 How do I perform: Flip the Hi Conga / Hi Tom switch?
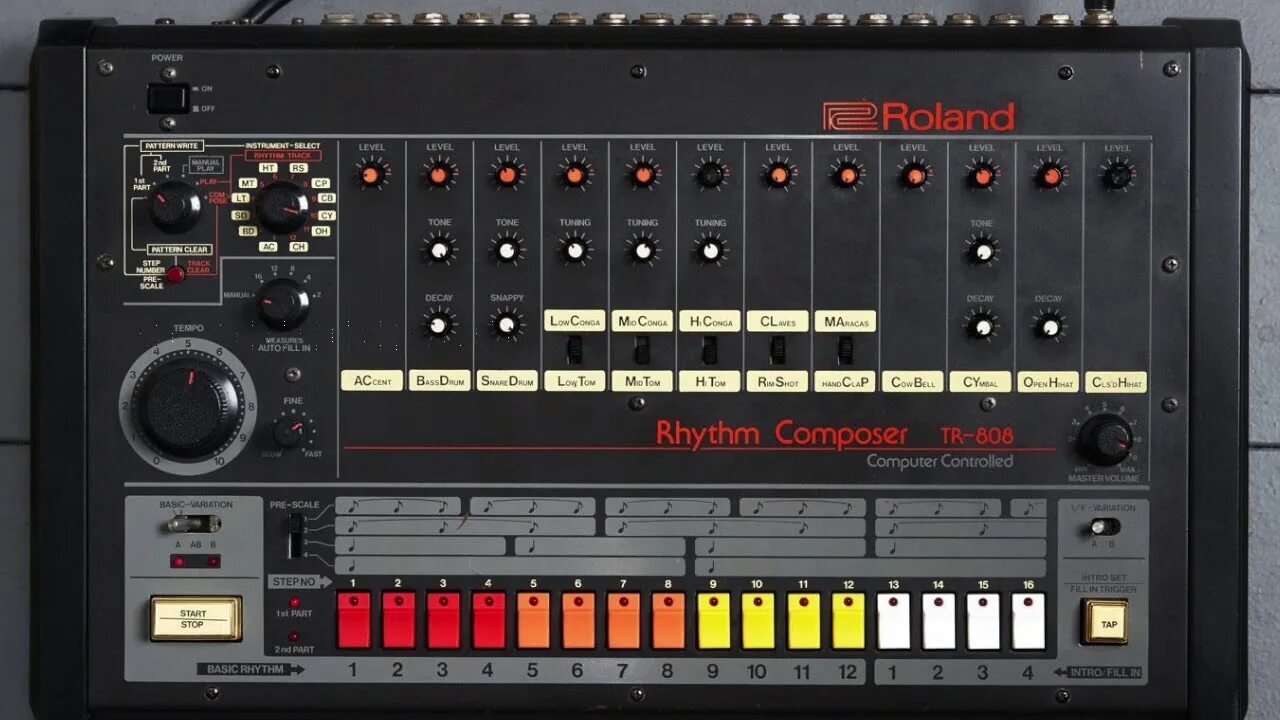709,349
